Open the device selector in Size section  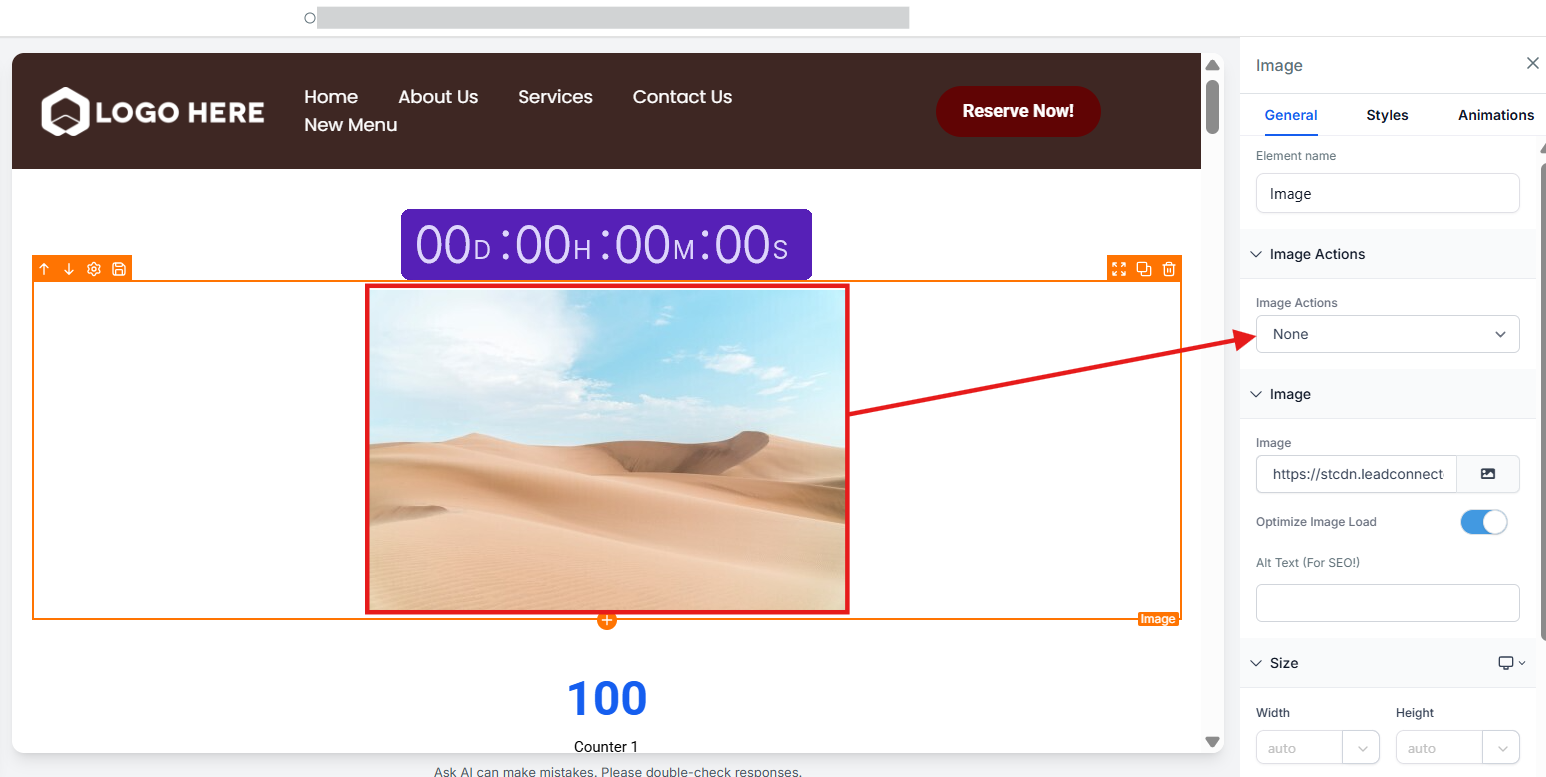tap(1511, 663)
